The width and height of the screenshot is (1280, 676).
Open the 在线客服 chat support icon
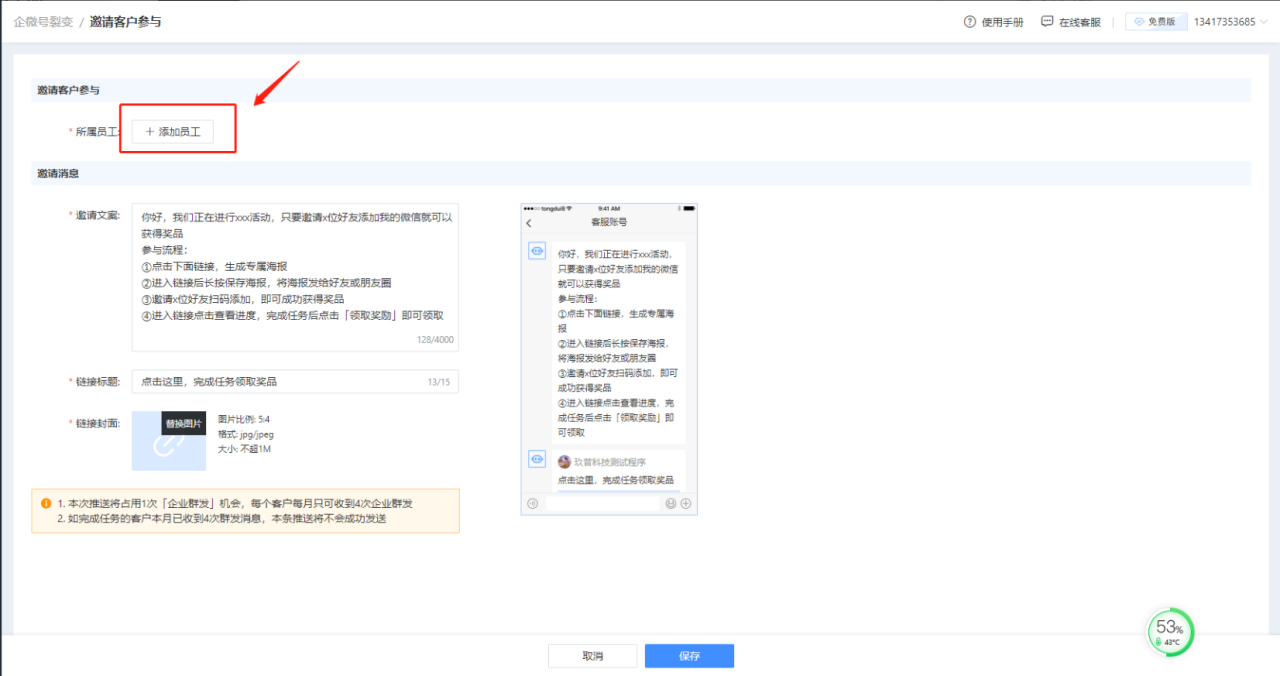tap(1046, 21)
